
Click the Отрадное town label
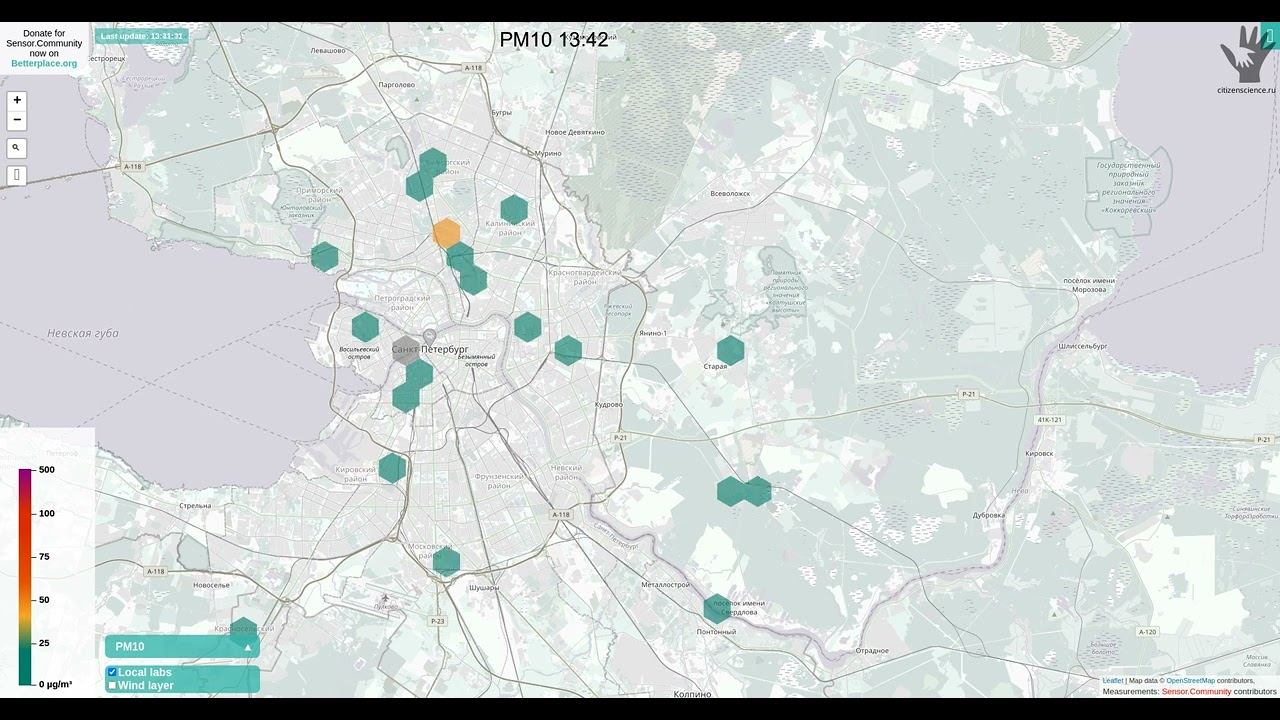[872, 651]
